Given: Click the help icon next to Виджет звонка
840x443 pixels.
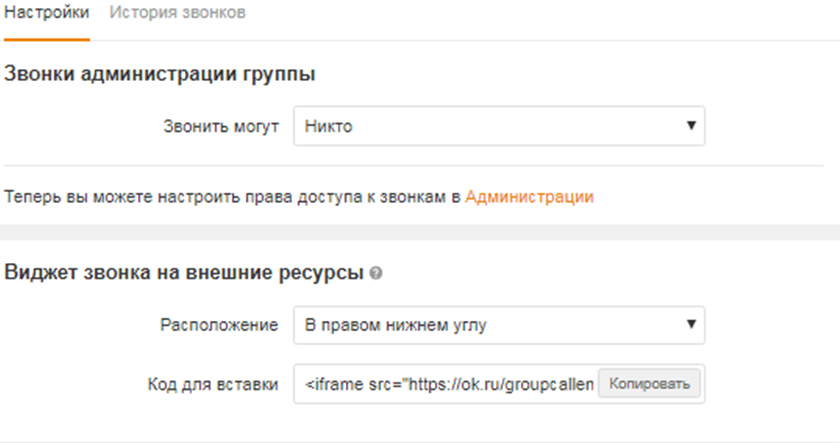Looking at the screenshot, I should (376, 273).
